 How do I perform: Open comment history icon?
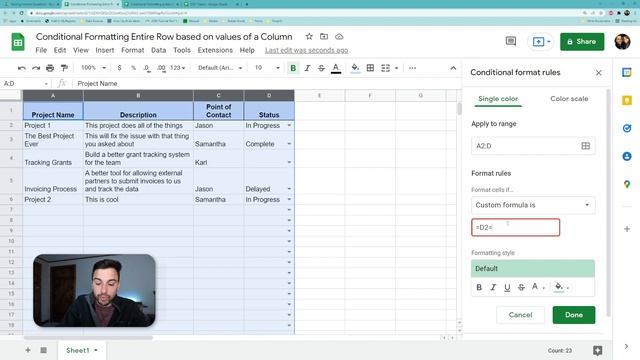(511, 41)
